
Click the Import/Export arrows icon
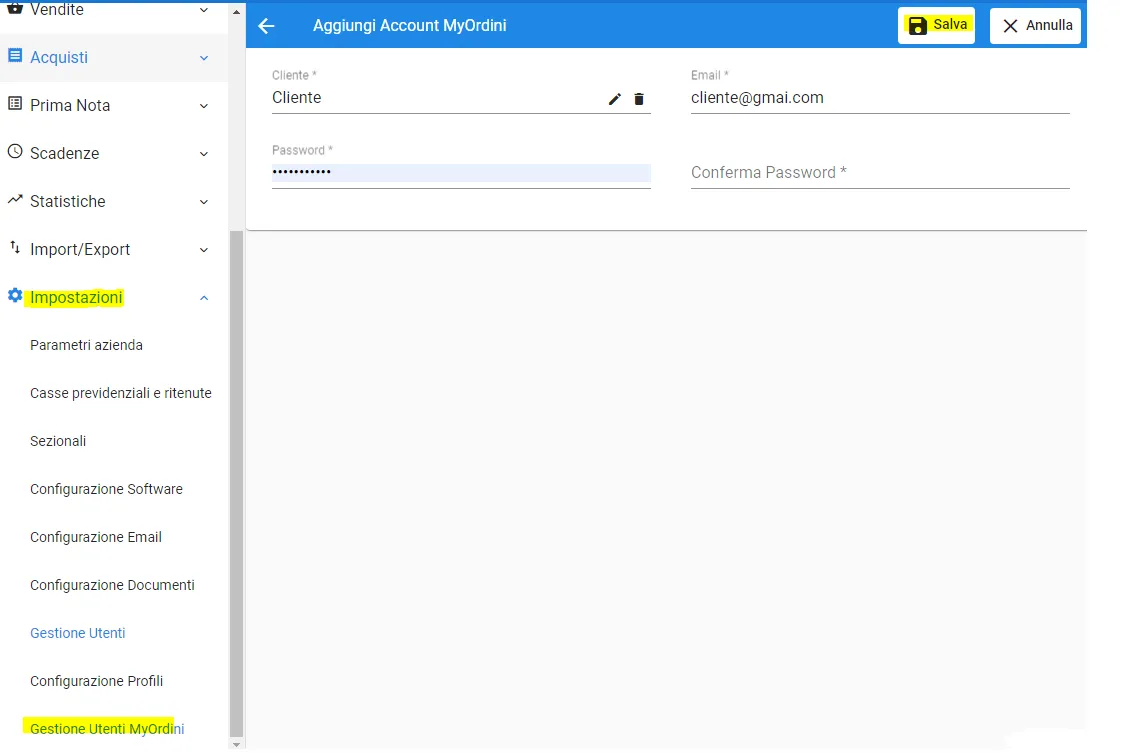14,248
